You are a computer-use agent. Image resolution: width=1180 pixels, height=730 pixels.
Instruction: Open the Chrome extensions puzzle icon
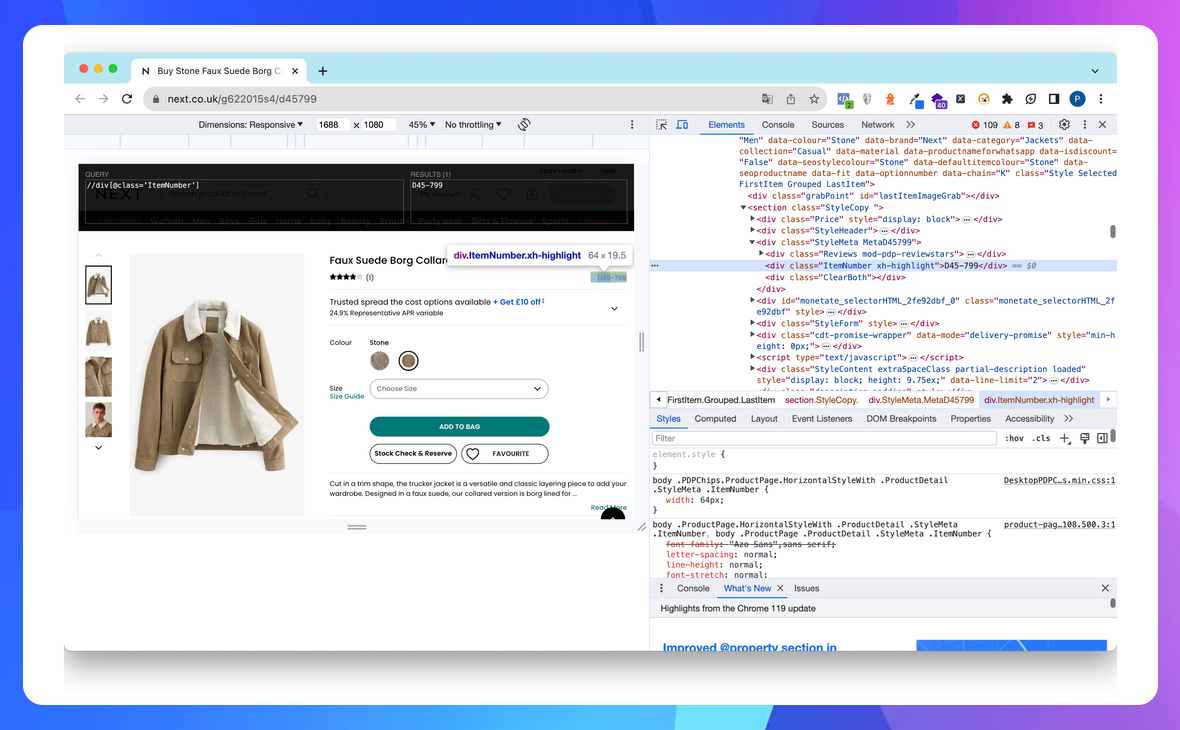1007,99
